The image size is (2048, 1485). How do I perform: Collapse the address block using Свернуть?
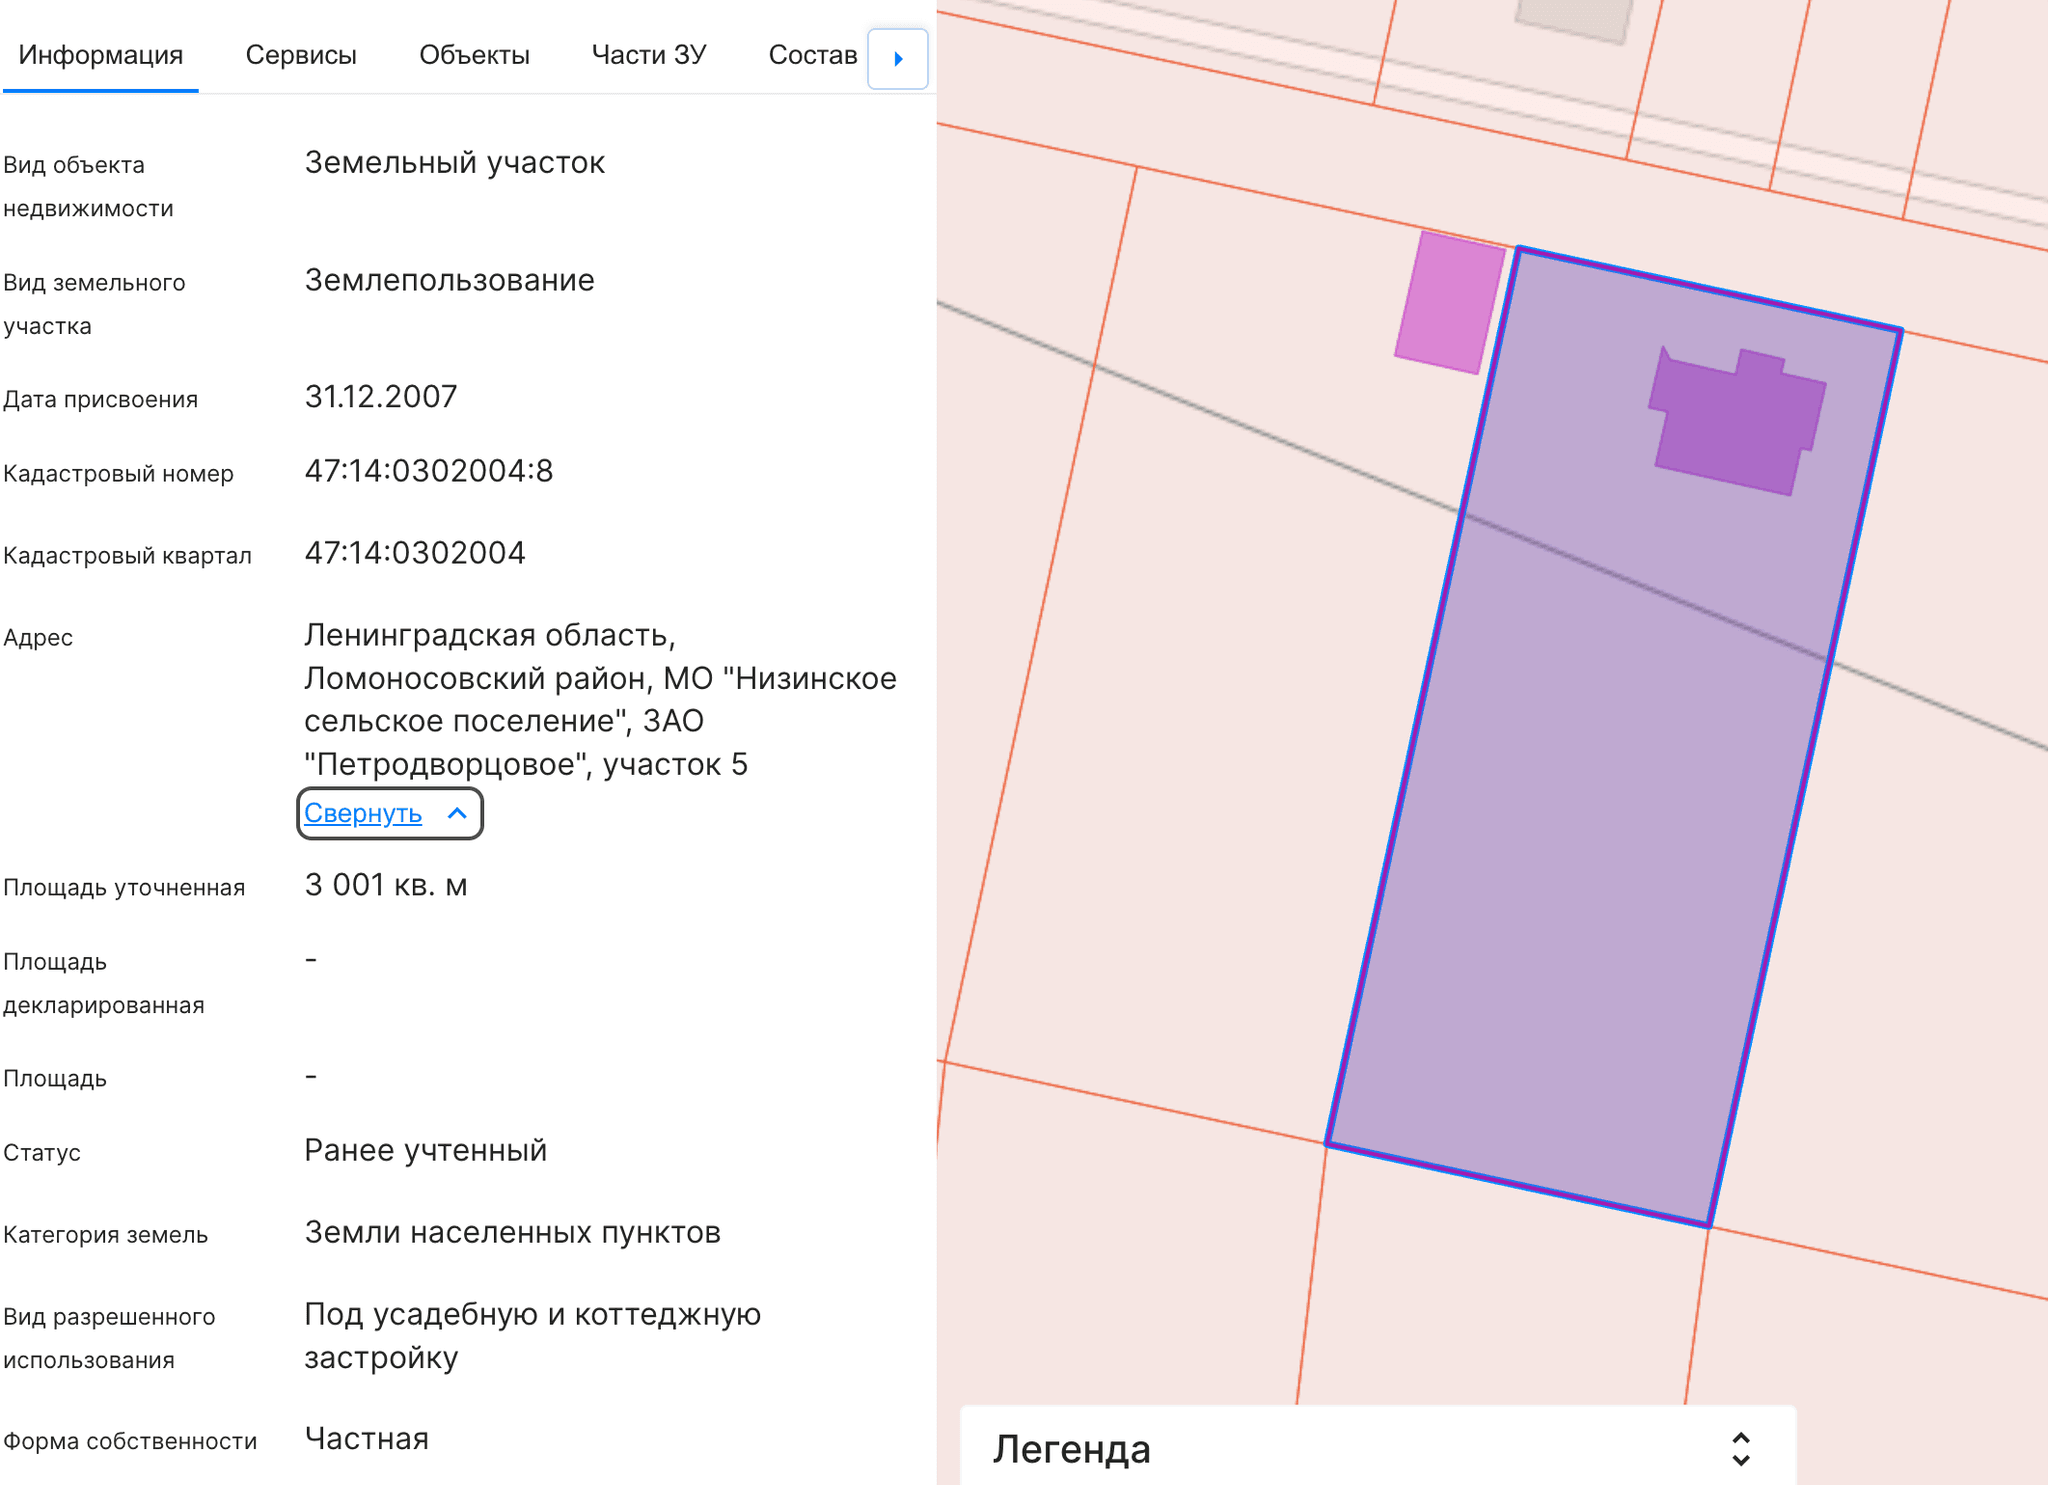pyautogui.click(x=363, y=813)
